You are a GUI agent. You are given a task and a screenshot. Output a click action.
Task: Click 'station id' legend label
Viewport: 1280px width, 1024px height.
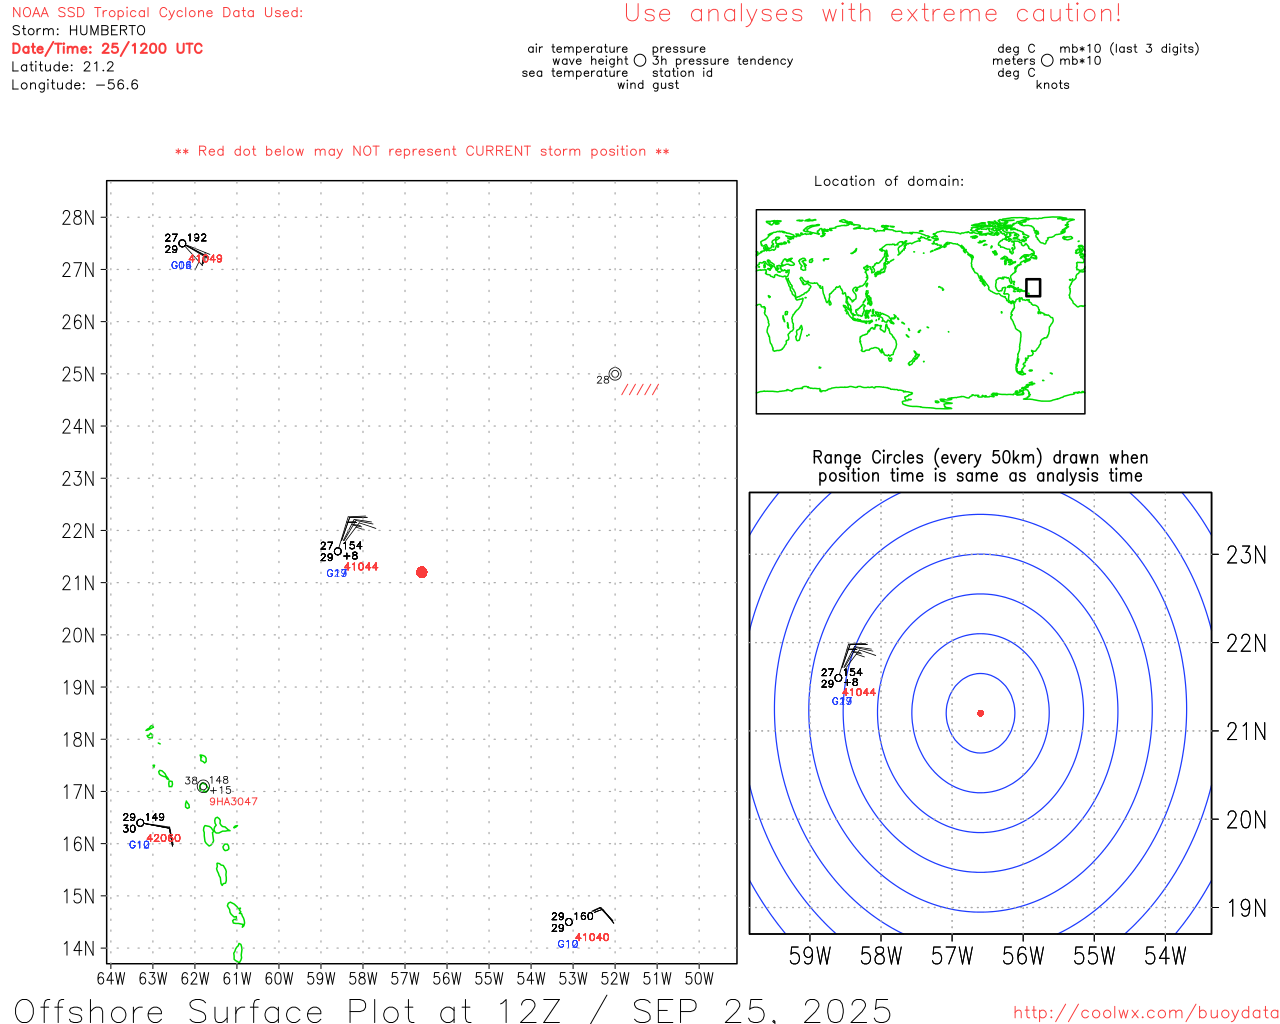(682, 73)
